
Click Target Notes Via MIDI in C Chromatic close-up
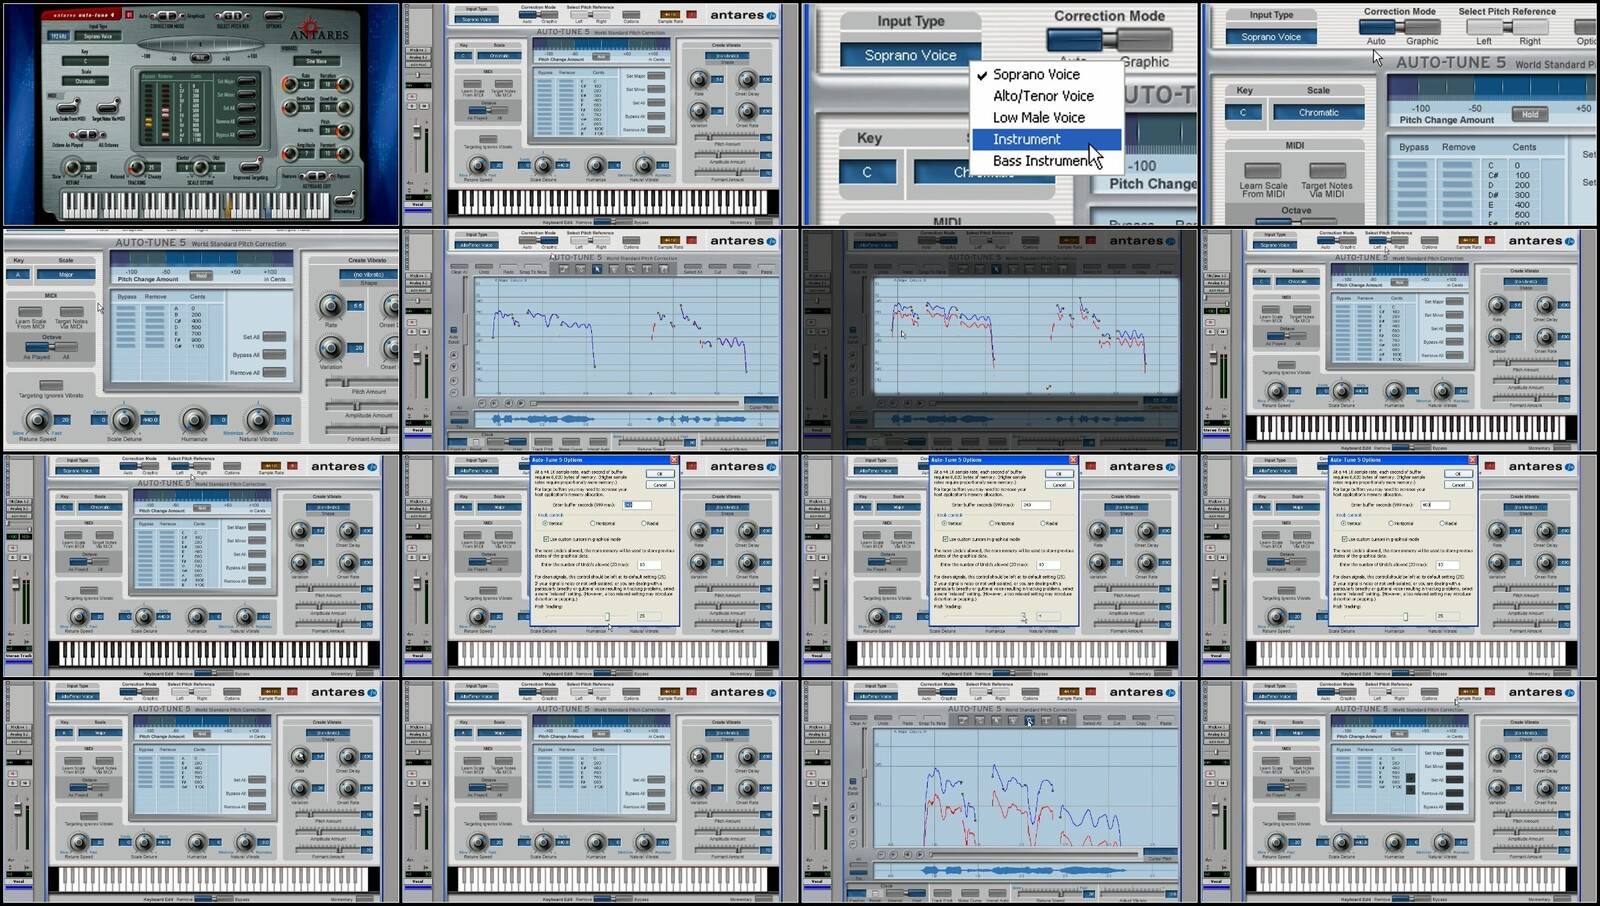tap(1326, 171)
